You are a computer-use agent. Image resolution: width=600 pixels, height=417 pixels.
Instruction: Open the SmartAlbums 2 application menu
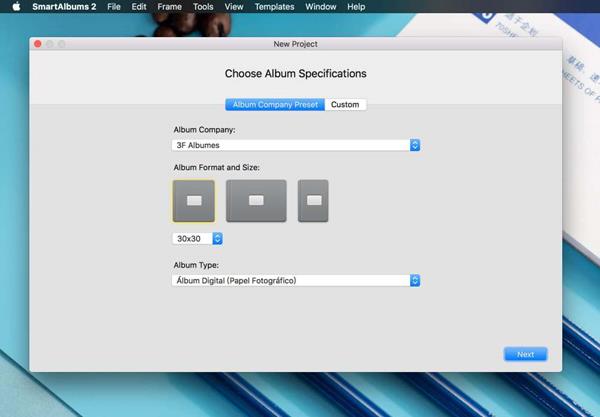coord(65,7)
